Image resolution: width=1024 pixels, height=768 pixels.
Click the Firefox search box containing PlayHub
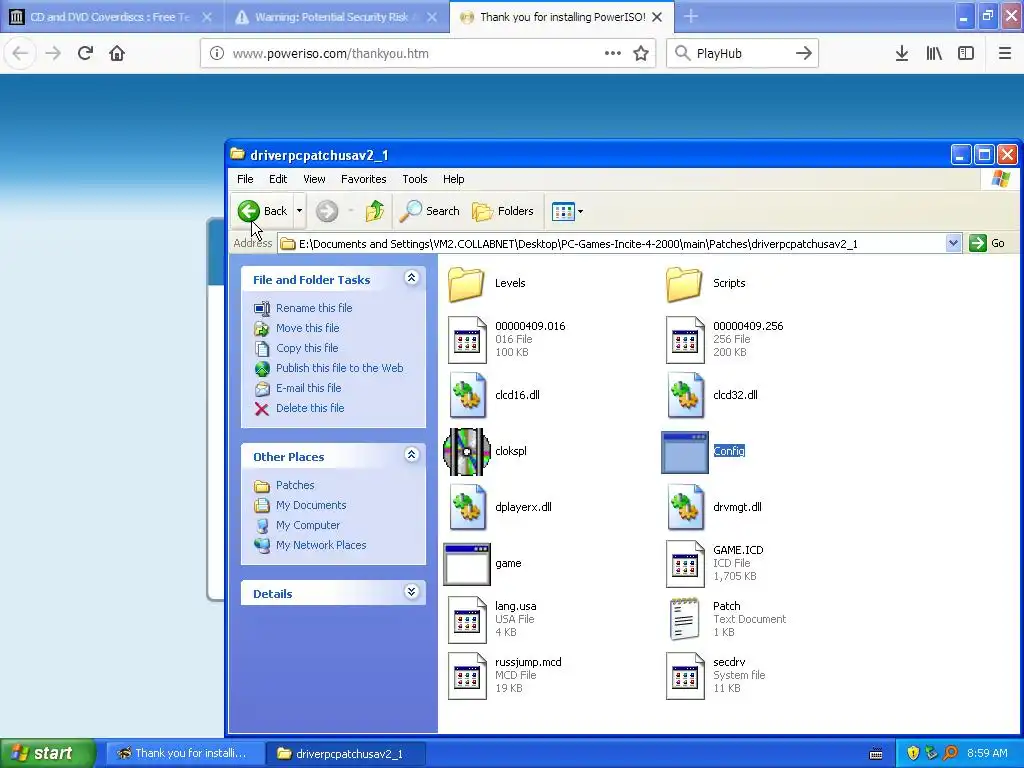pos(743,53)
